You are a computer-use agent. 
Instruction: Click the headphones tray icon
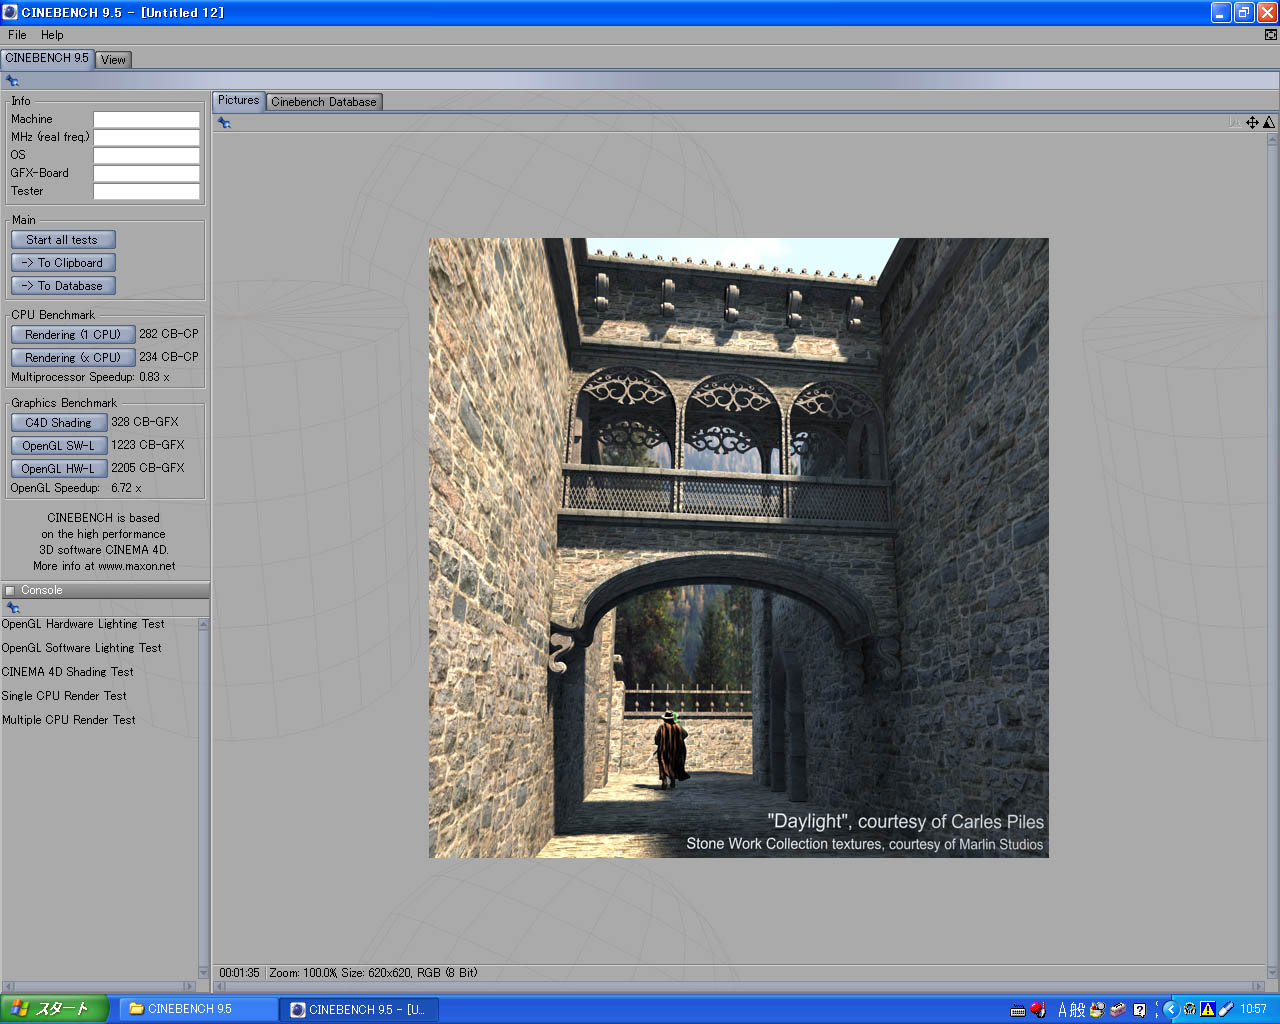1189,1009
